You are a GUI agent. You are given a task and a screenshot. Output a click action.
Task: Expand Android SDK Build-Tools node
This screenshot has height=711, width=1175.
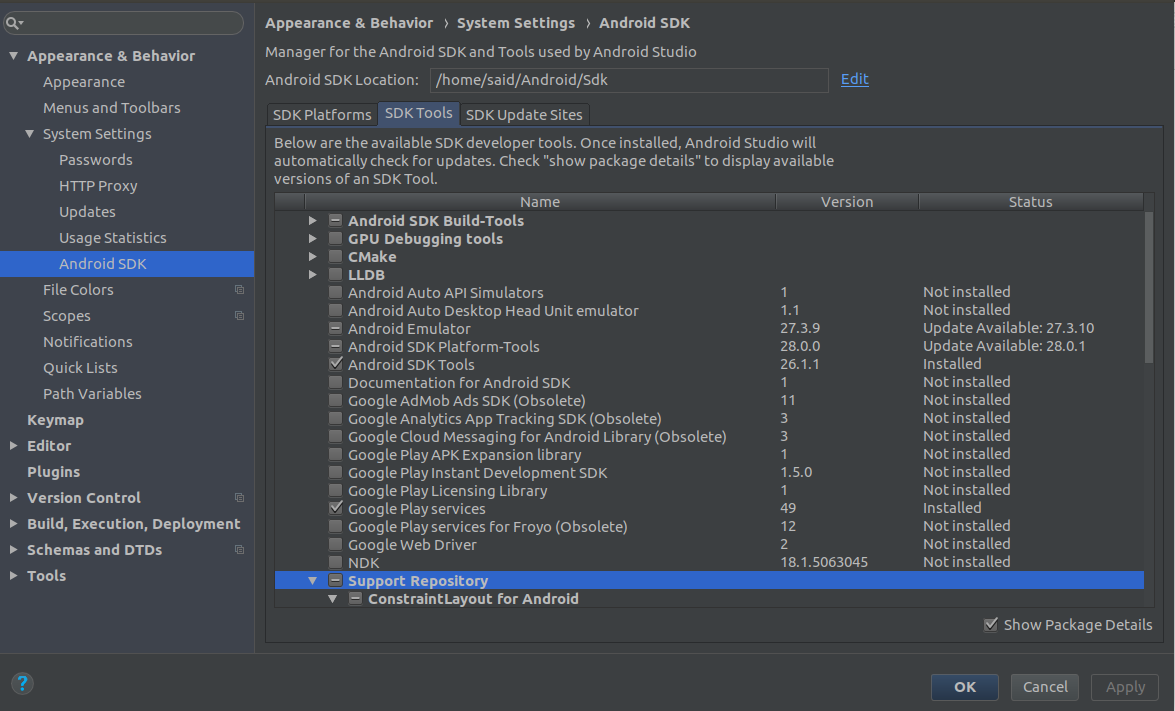[x=313, y=221]
